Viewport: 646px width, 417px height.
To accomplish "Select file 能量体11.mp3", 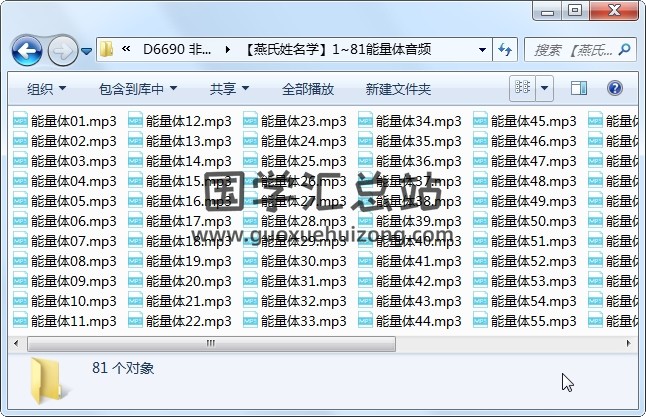I will pyautogui.click(x=65, y=321).
